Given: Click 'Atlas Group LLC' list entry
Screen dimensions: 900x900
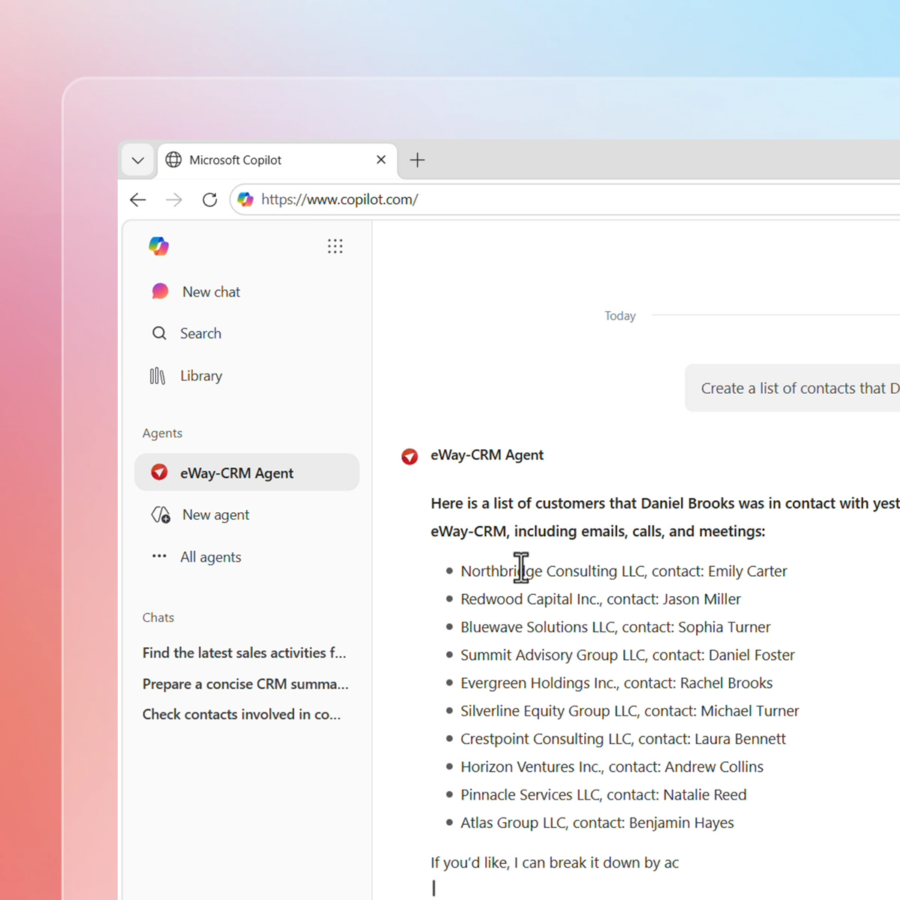Looking at the screenshot, I should [x=597, y=823].
